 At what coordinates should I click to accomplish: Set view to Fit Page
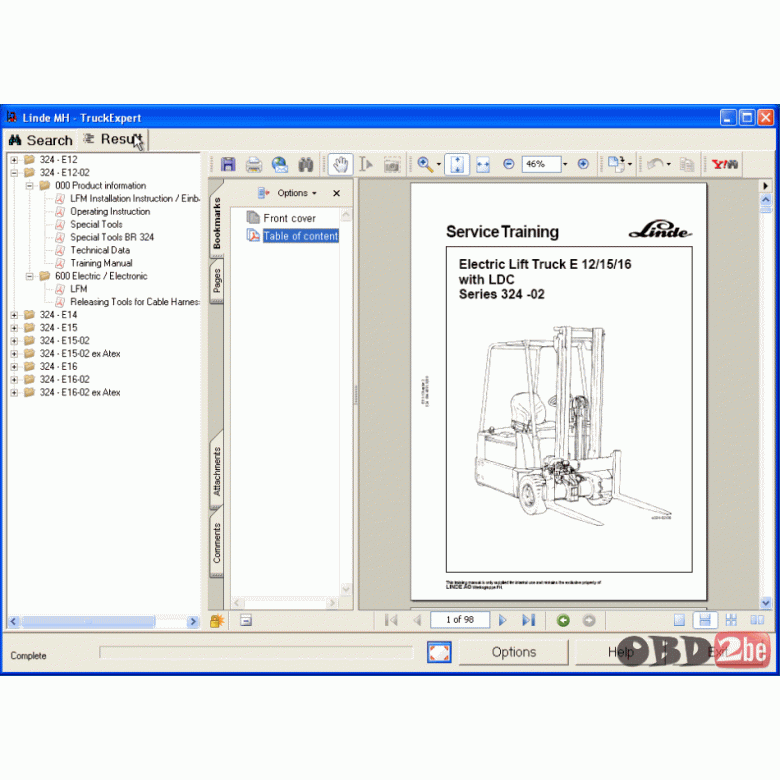(x=457, y=164)
